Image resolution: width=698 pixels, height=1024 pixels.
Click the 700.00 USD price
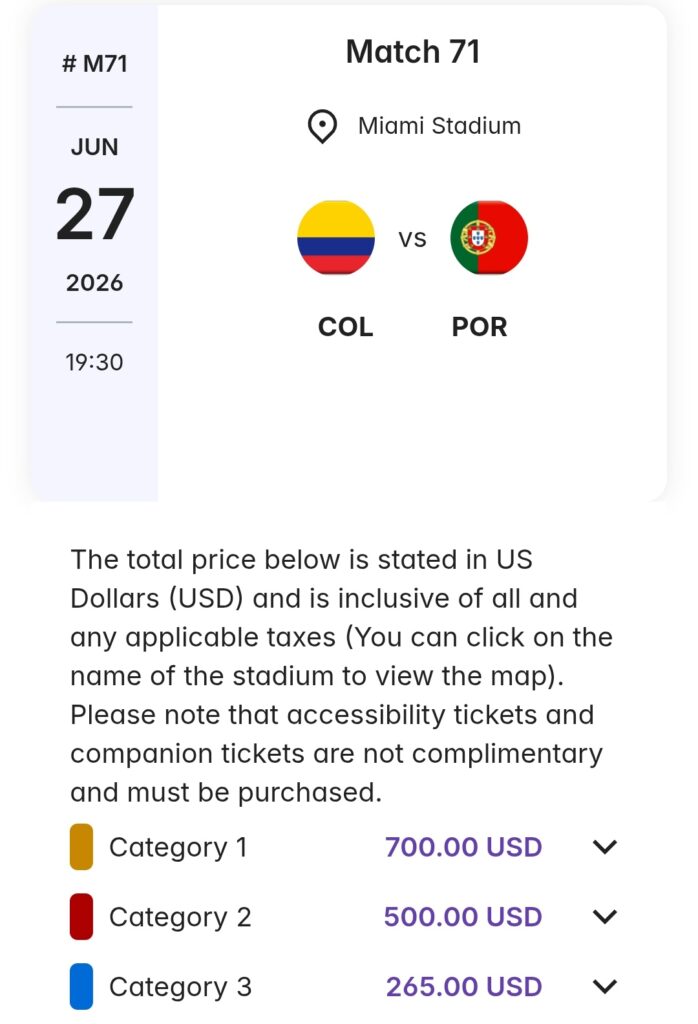pyautogui.click(x=463, y=847)
